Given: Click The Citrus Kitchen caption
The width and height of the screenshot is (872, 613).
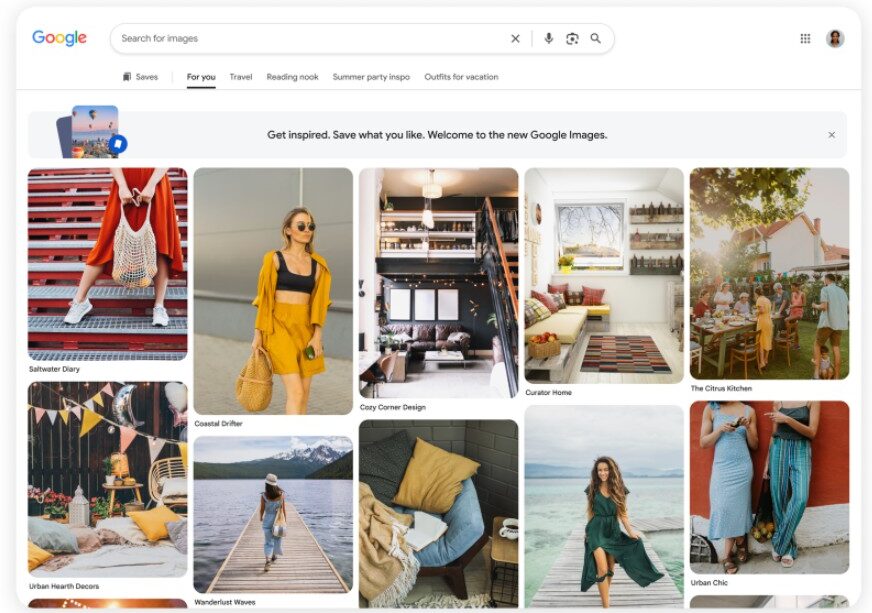Looking at the screenshot, I should click(x=721, y=388).
